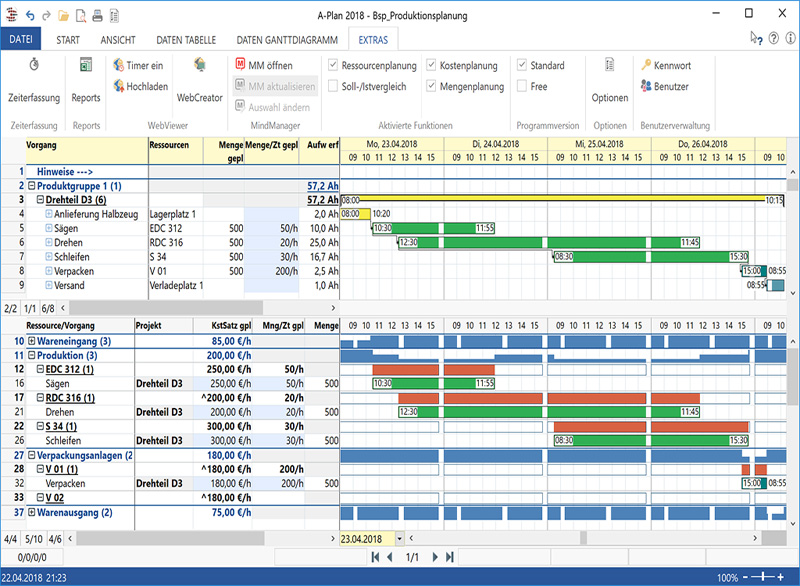Image resolution: width=800 pixels, height=586 pixels.
Task: Click the What's This help cursor icon
Action: (756, 38)
